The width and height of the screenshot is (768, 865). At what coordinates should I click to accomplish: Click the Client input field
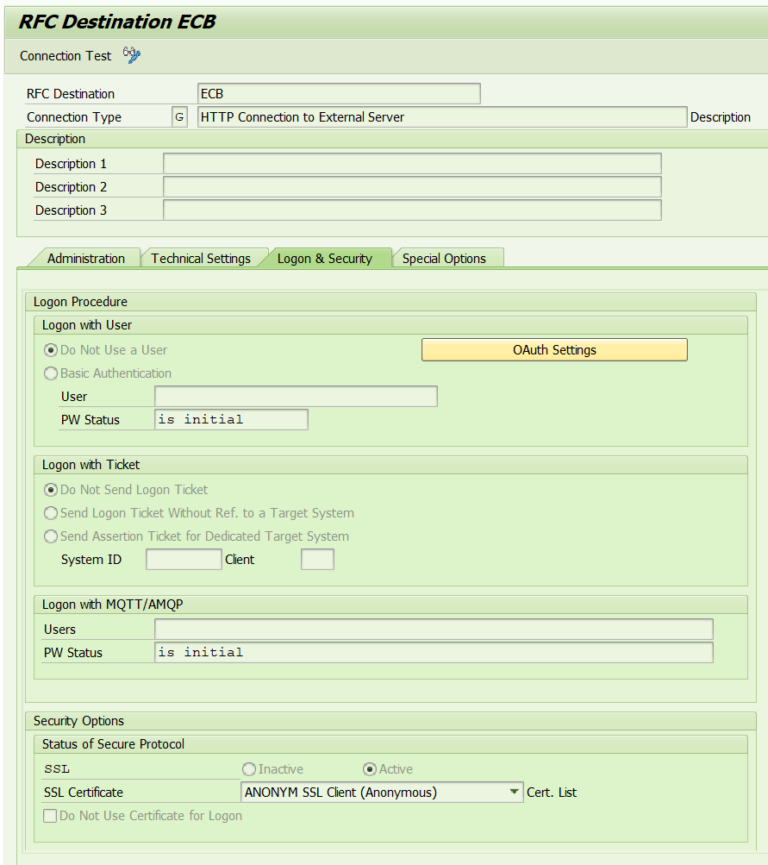click(317, 559)
